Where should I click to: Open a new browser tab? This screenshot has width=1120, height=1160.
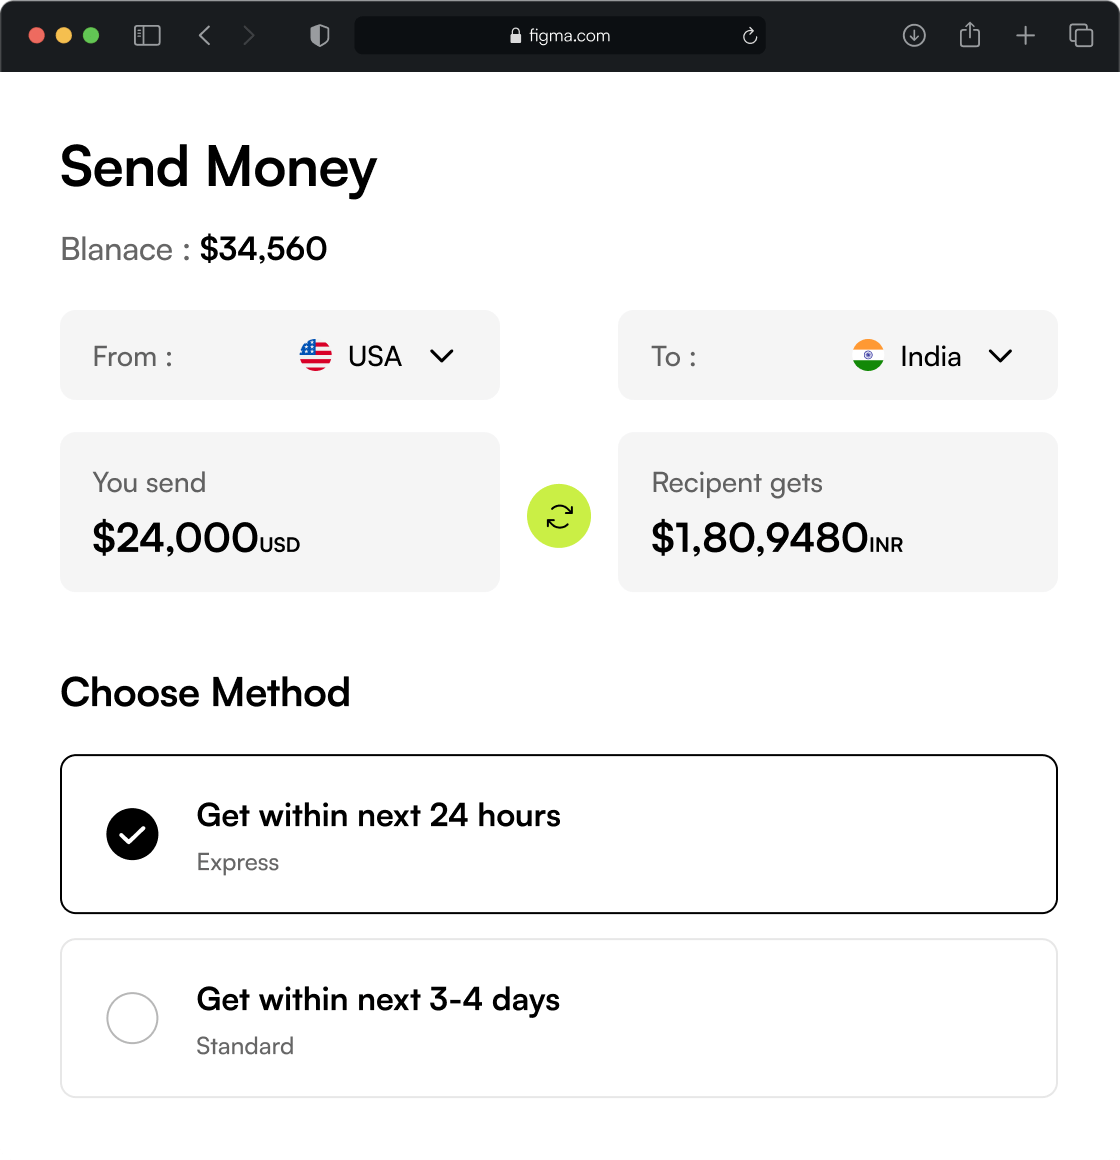pyautogui.click(x=1025, y=35)
